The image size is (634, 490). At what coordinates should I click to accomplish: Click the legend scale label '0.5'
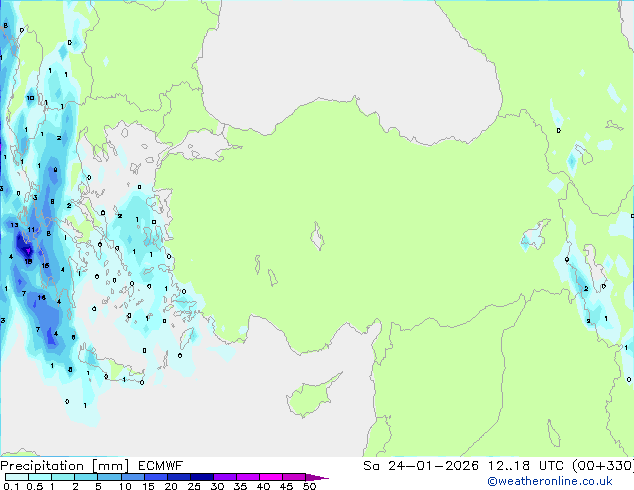tap(34, 486)
